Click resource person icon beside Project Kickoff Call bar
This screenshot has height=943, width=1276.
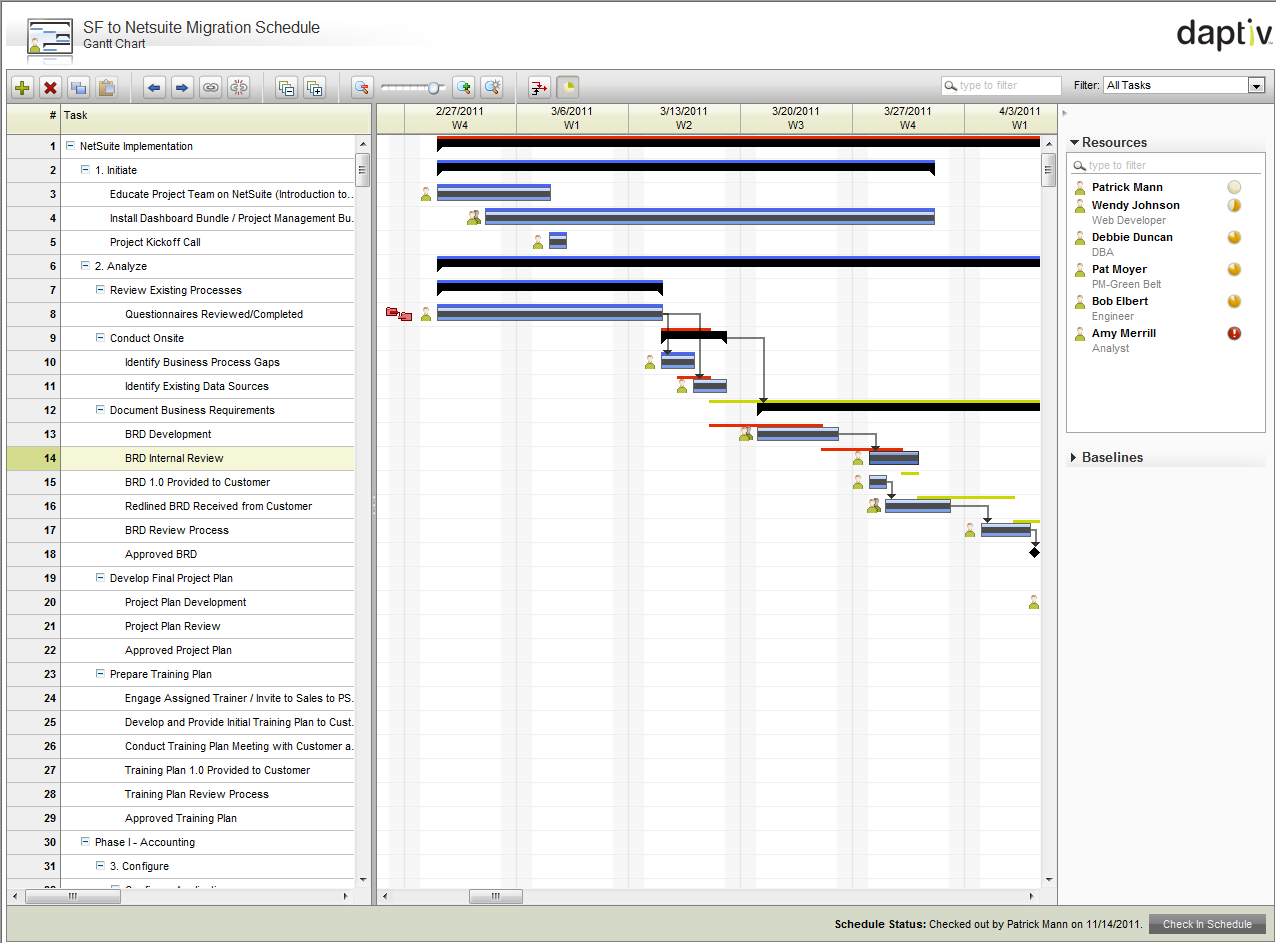538,242
